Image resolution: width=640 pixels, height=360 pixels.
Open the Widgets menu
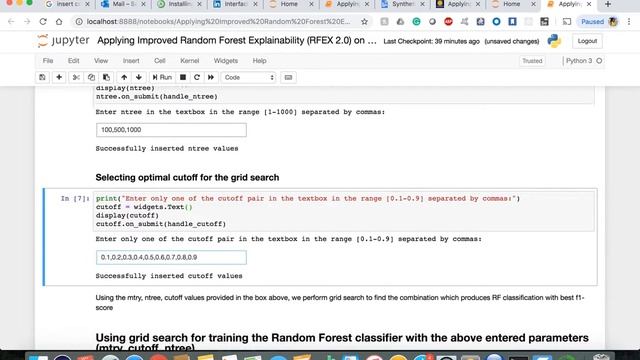click(226, 60)
